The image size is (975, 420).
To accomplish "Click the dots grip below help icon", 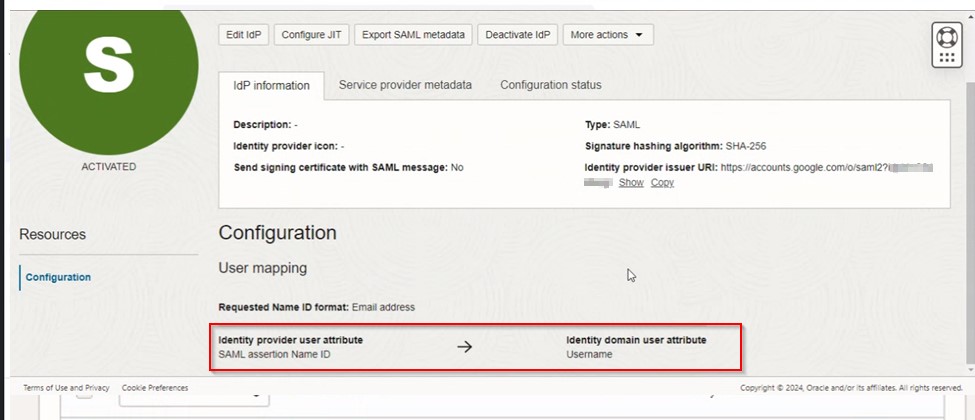I will [946, 56].
